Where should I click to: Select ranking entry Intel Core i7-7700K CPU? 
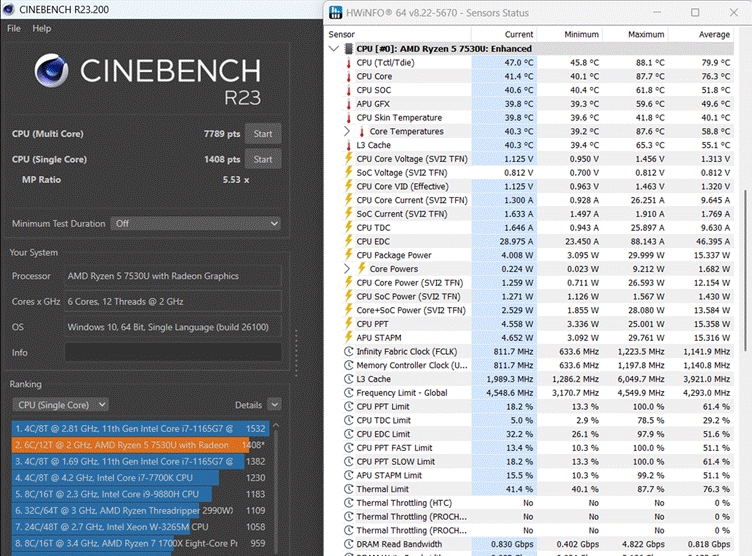coord(141,478)
